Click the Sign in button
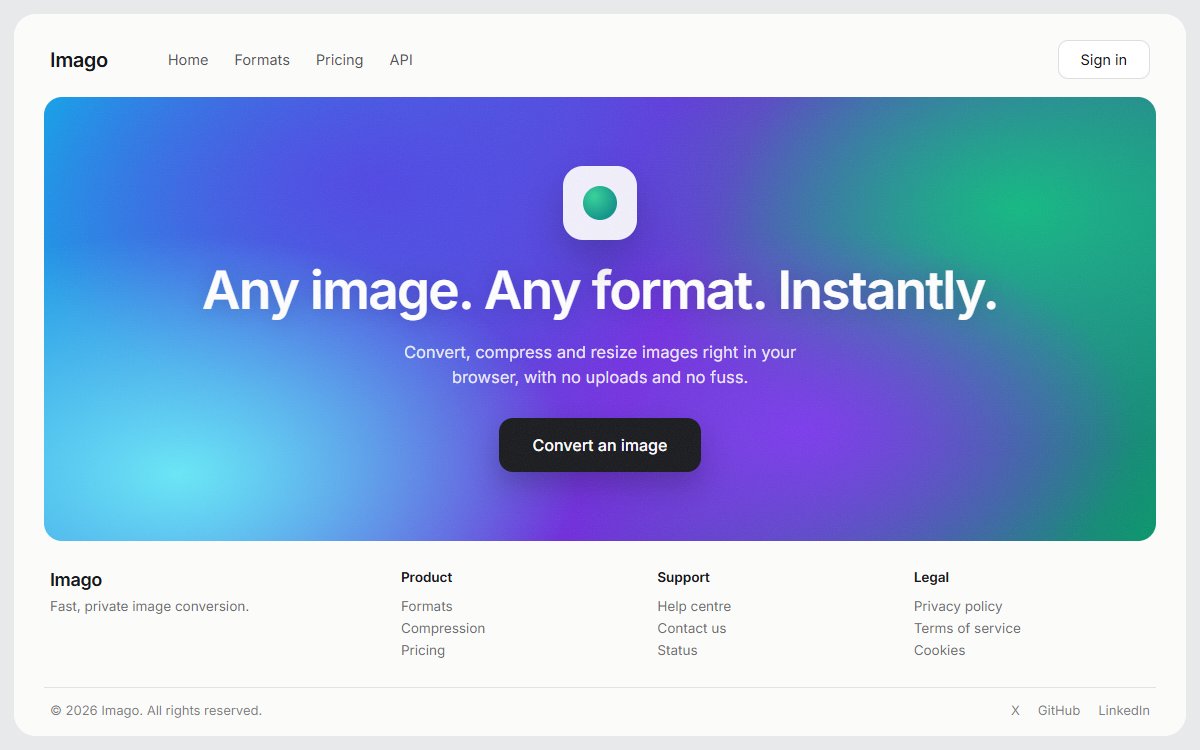1200x750 pixels. click(x=1104, y=60)
